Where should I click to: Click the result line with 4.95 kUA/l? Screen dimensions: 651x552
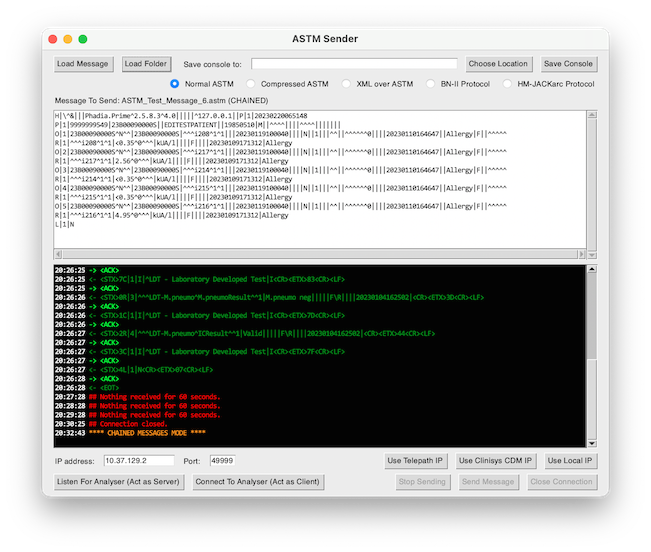tap(171, 215)
